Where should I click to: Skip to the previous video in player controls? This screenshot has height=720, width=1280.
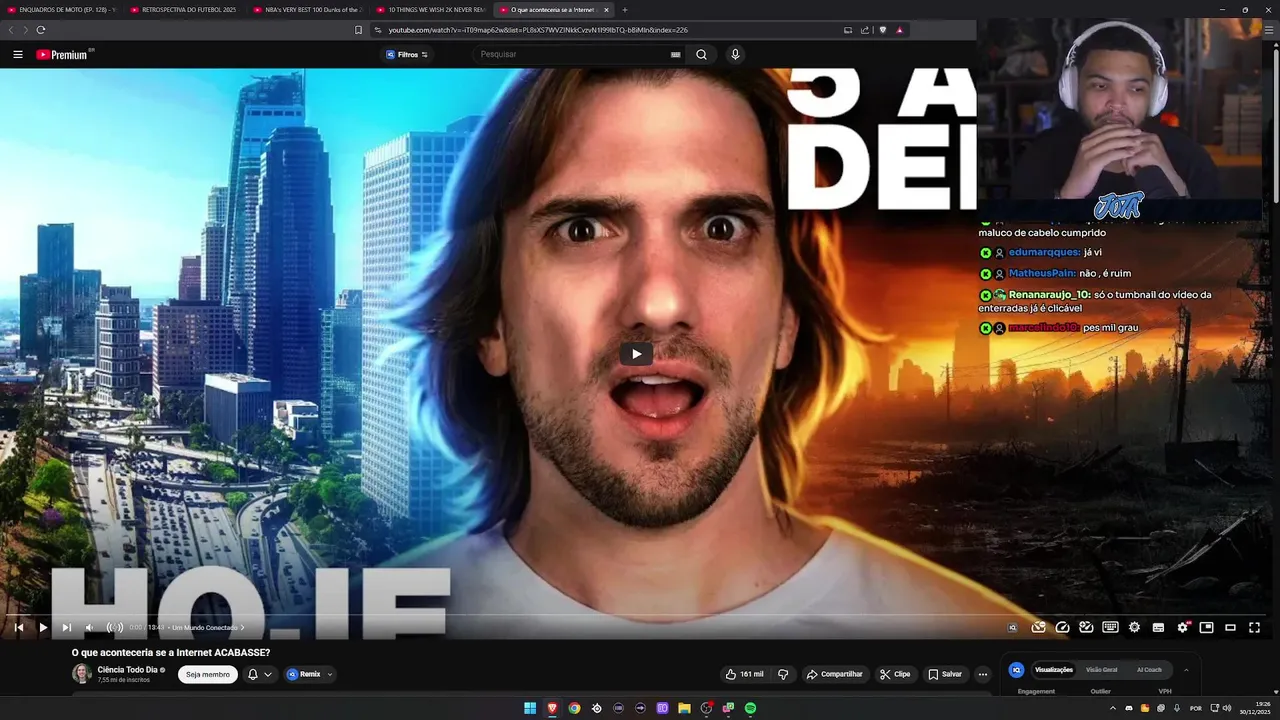click(18, 627)
